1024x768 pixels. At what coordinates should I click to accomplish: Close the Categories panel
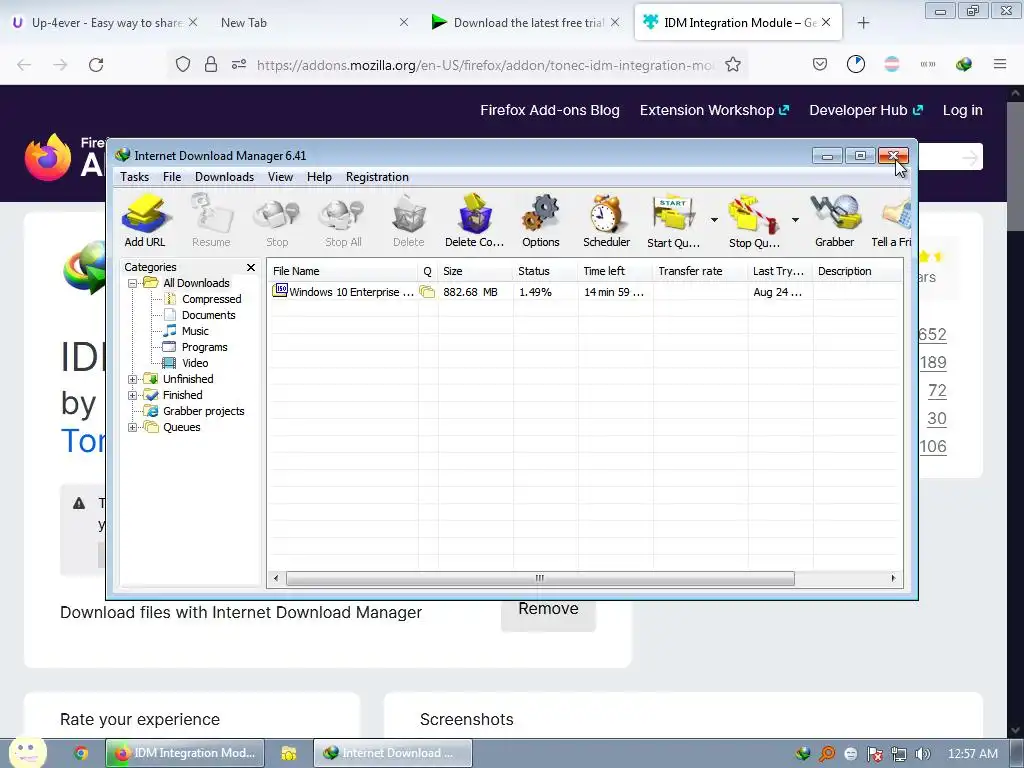click(251, 268)
